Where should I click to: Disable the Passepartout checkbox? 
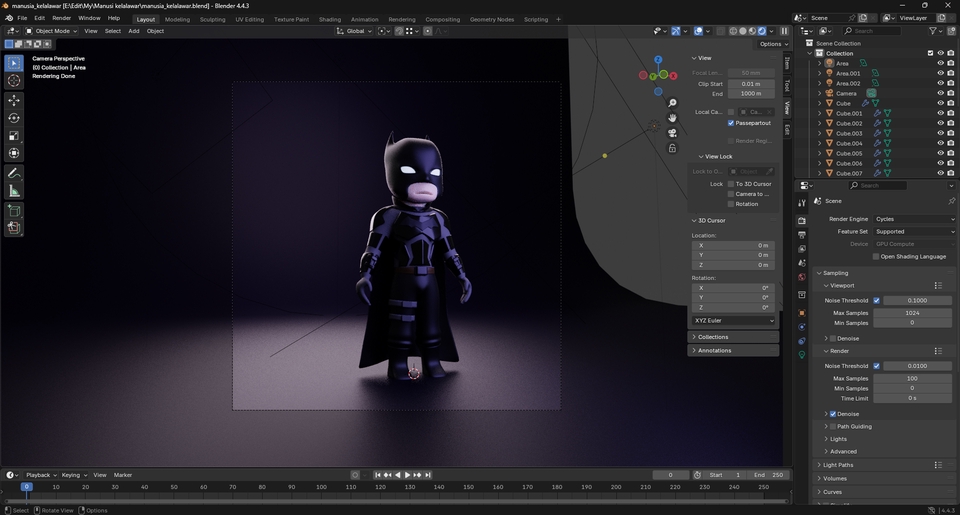tap(731, 123)
